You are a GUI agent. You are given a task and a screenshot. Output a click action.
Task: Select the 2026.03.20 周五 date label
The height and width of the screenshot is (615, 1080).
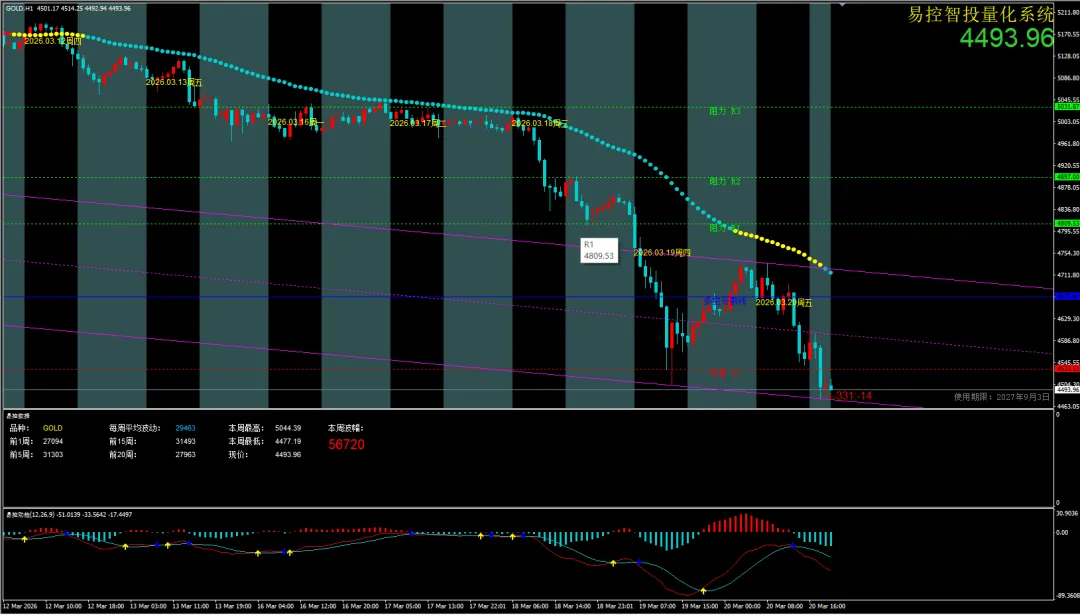click(x=784, y=302)
